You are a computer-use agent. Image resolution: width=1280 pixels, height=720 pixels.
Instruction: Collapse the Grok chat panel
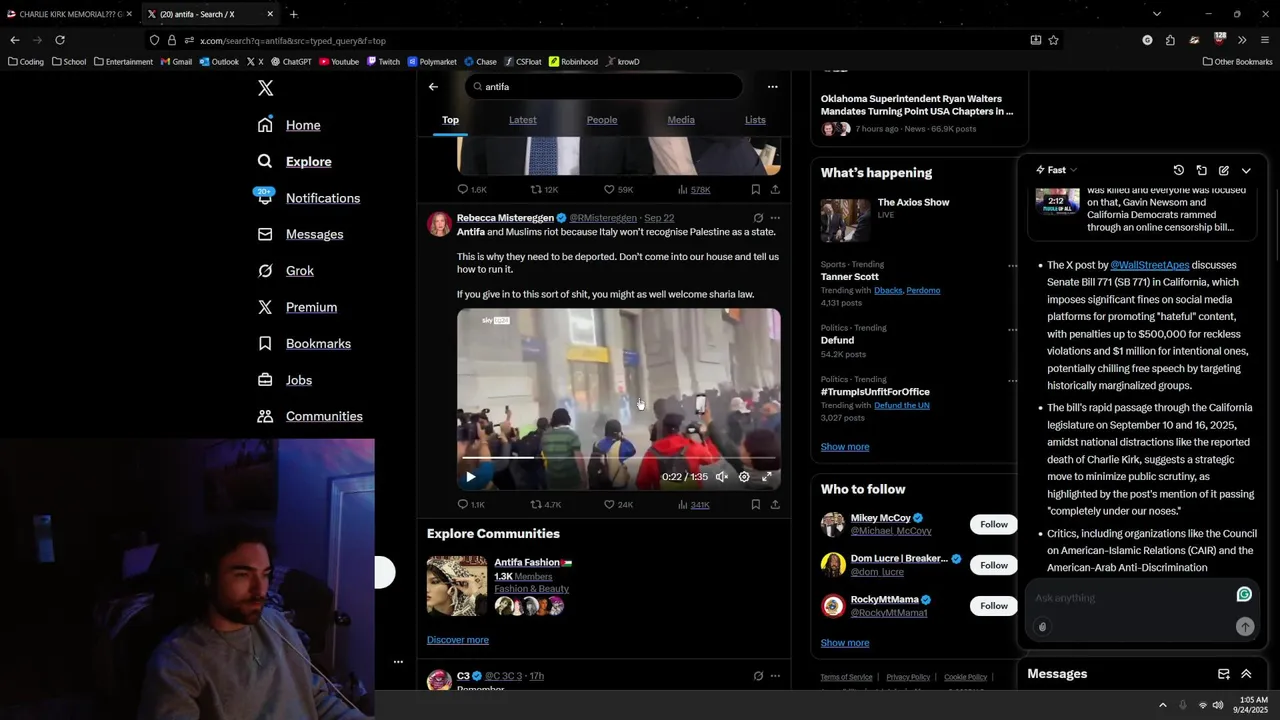(1246, 171)
